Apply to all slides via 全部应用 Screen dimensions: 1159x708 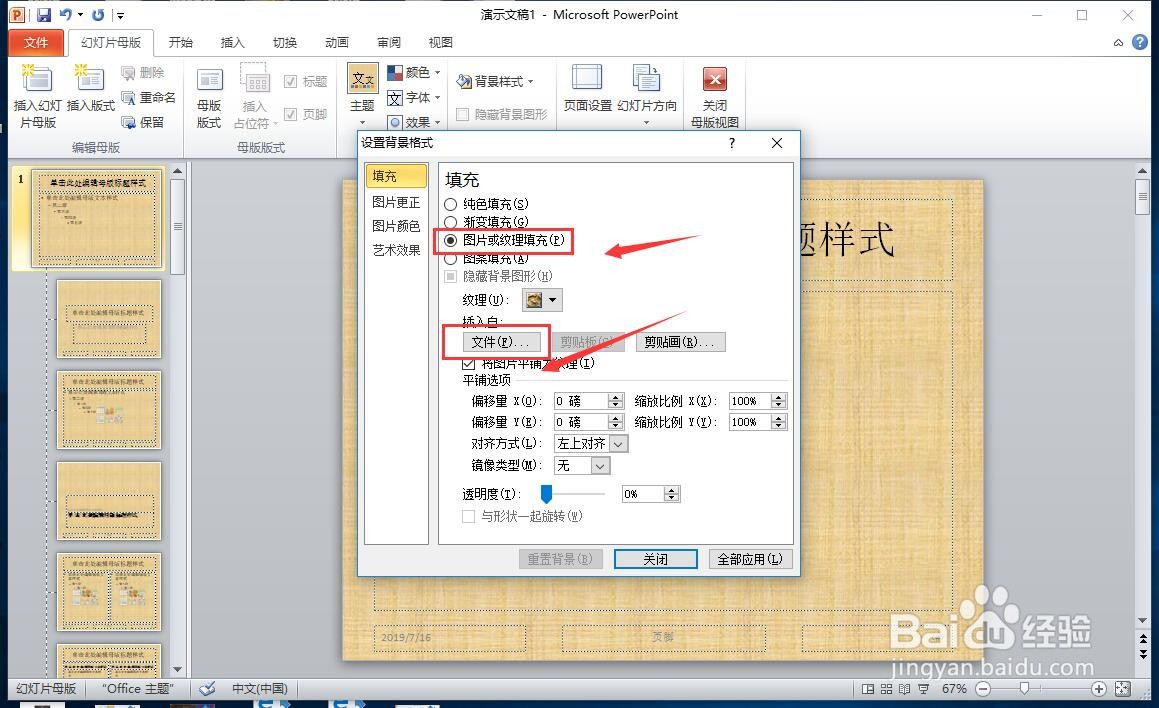[x=751, y=559]
